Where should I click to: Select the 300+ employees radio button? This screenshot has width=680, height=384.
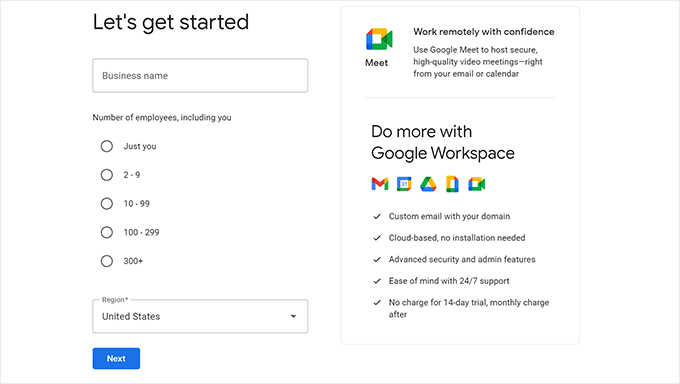pos(107,261)
